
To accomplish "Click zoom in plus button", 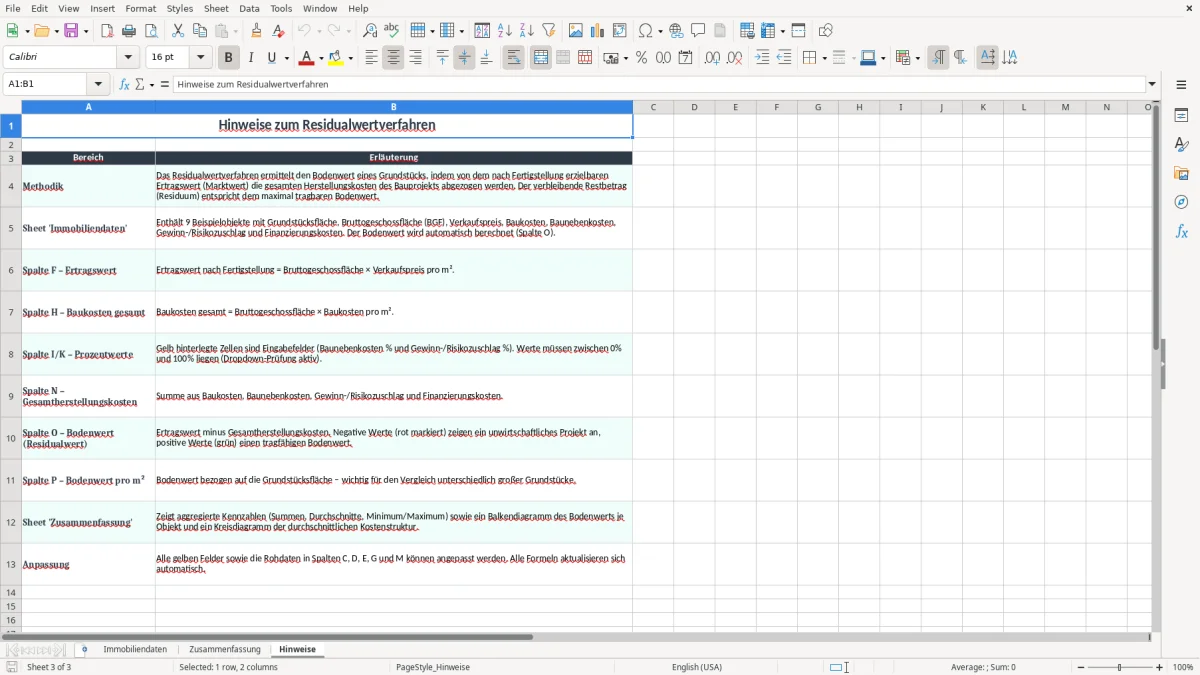I will pos(1160,667).
